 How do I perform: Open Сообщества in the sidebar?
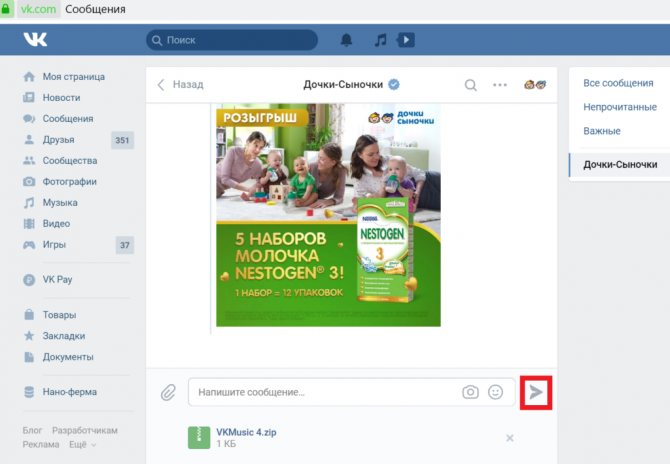click(x=70, y=161)
